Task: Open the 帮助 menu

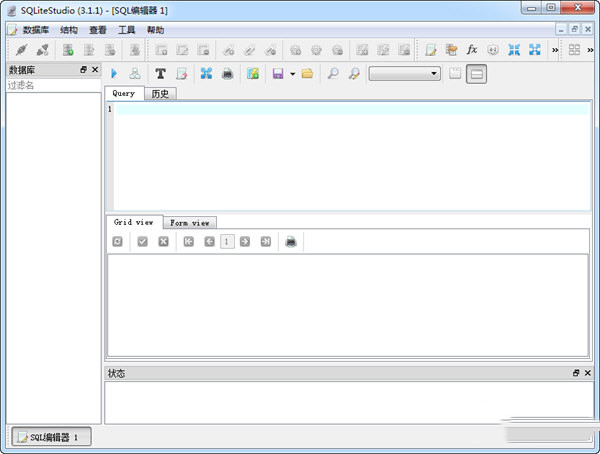Action: pyautogui.click(x=156, y=30)
